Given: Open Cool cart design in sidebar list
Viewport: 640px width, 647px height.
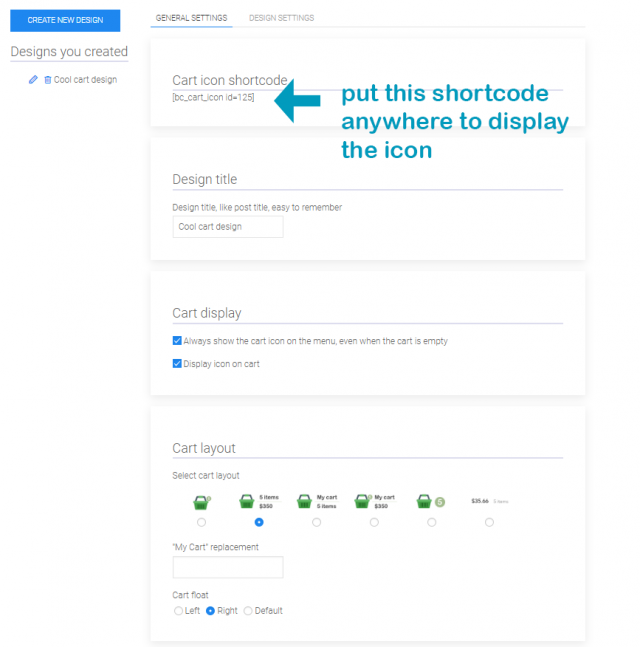Looking at the screenshot, I should pos(85,80).
